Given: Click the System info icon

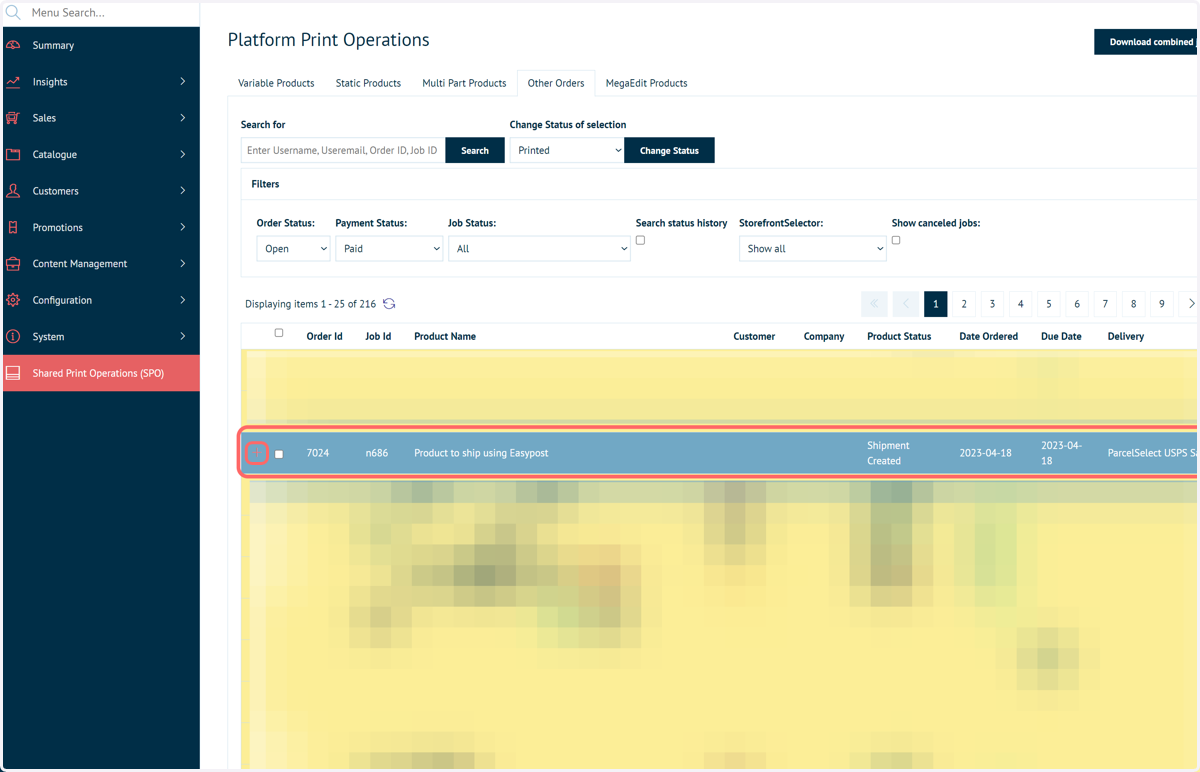Looking at the screenshot, I should (13, 337).
